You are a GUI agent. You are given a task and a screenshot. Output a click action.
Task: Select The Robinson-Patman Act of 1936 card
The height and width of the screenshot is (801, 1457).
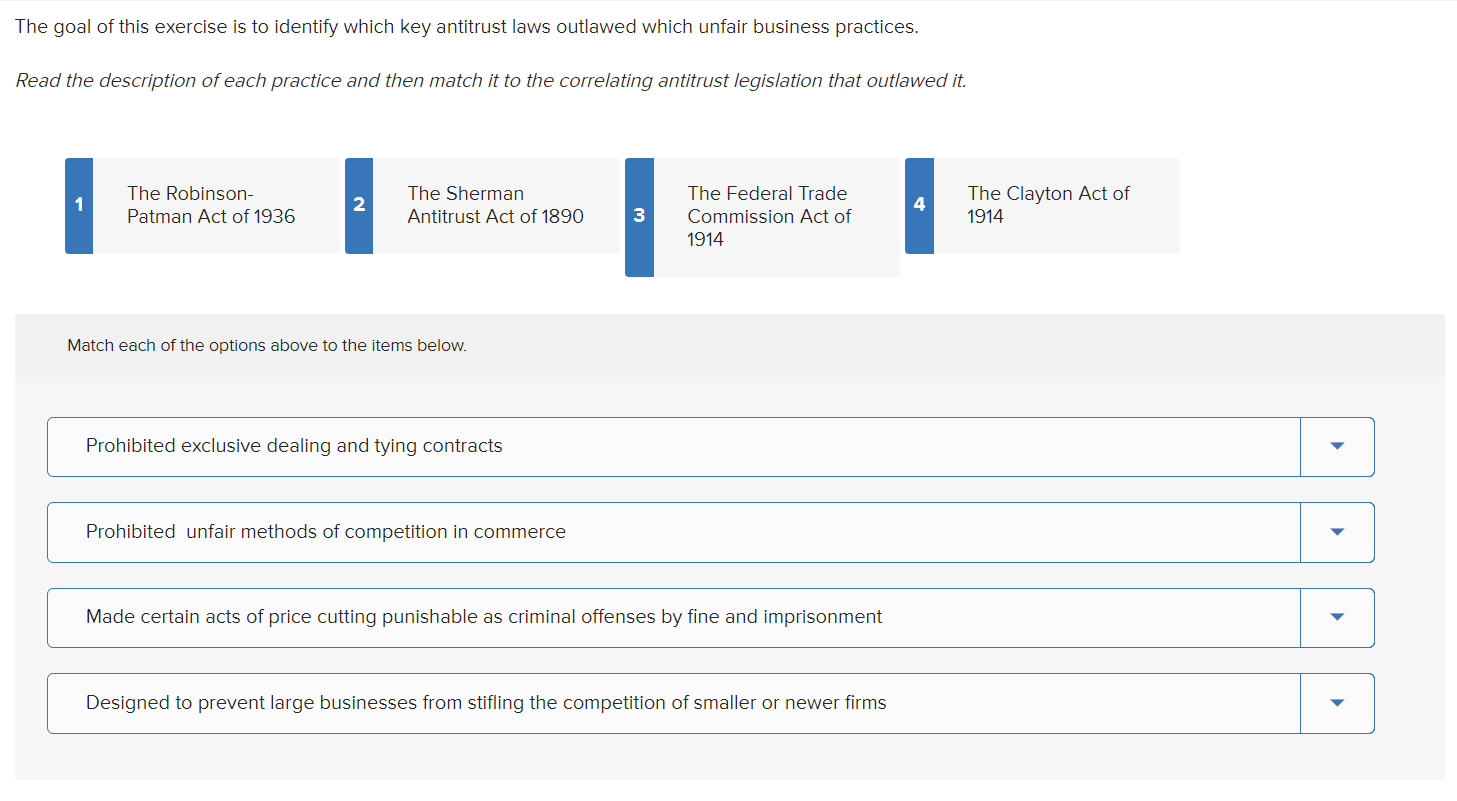pyautogui.click(x=210, y=205)
